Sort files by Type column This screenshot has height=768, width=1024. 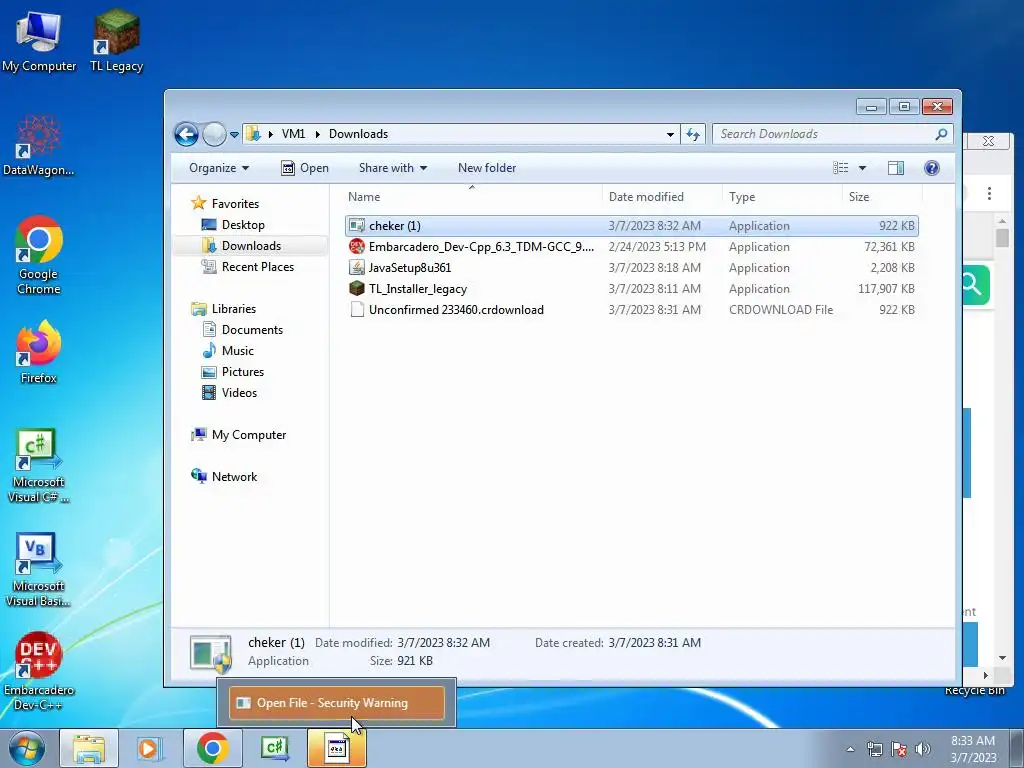coord(782,197)
